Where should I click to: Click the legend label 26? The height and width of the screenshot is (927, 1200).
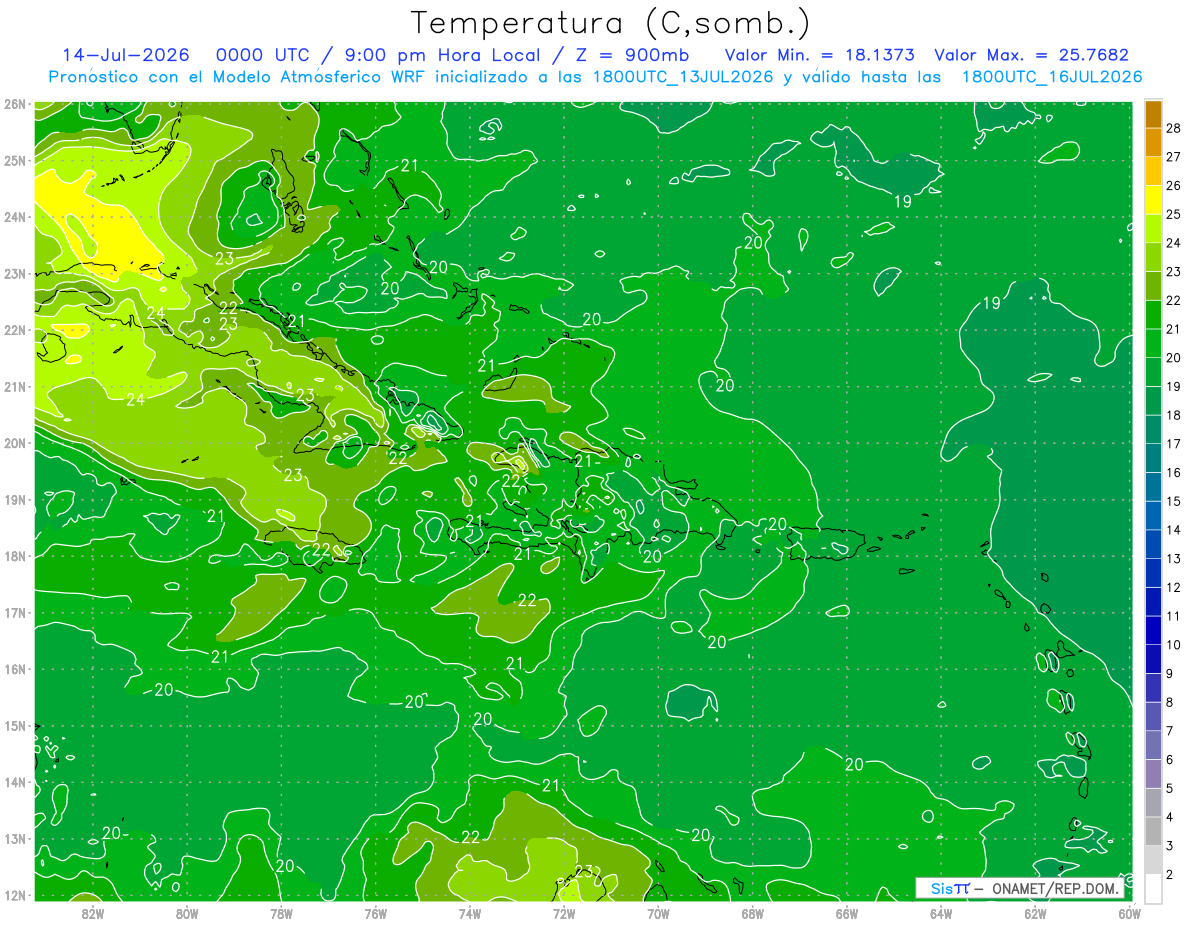(x=1174, y=185)
